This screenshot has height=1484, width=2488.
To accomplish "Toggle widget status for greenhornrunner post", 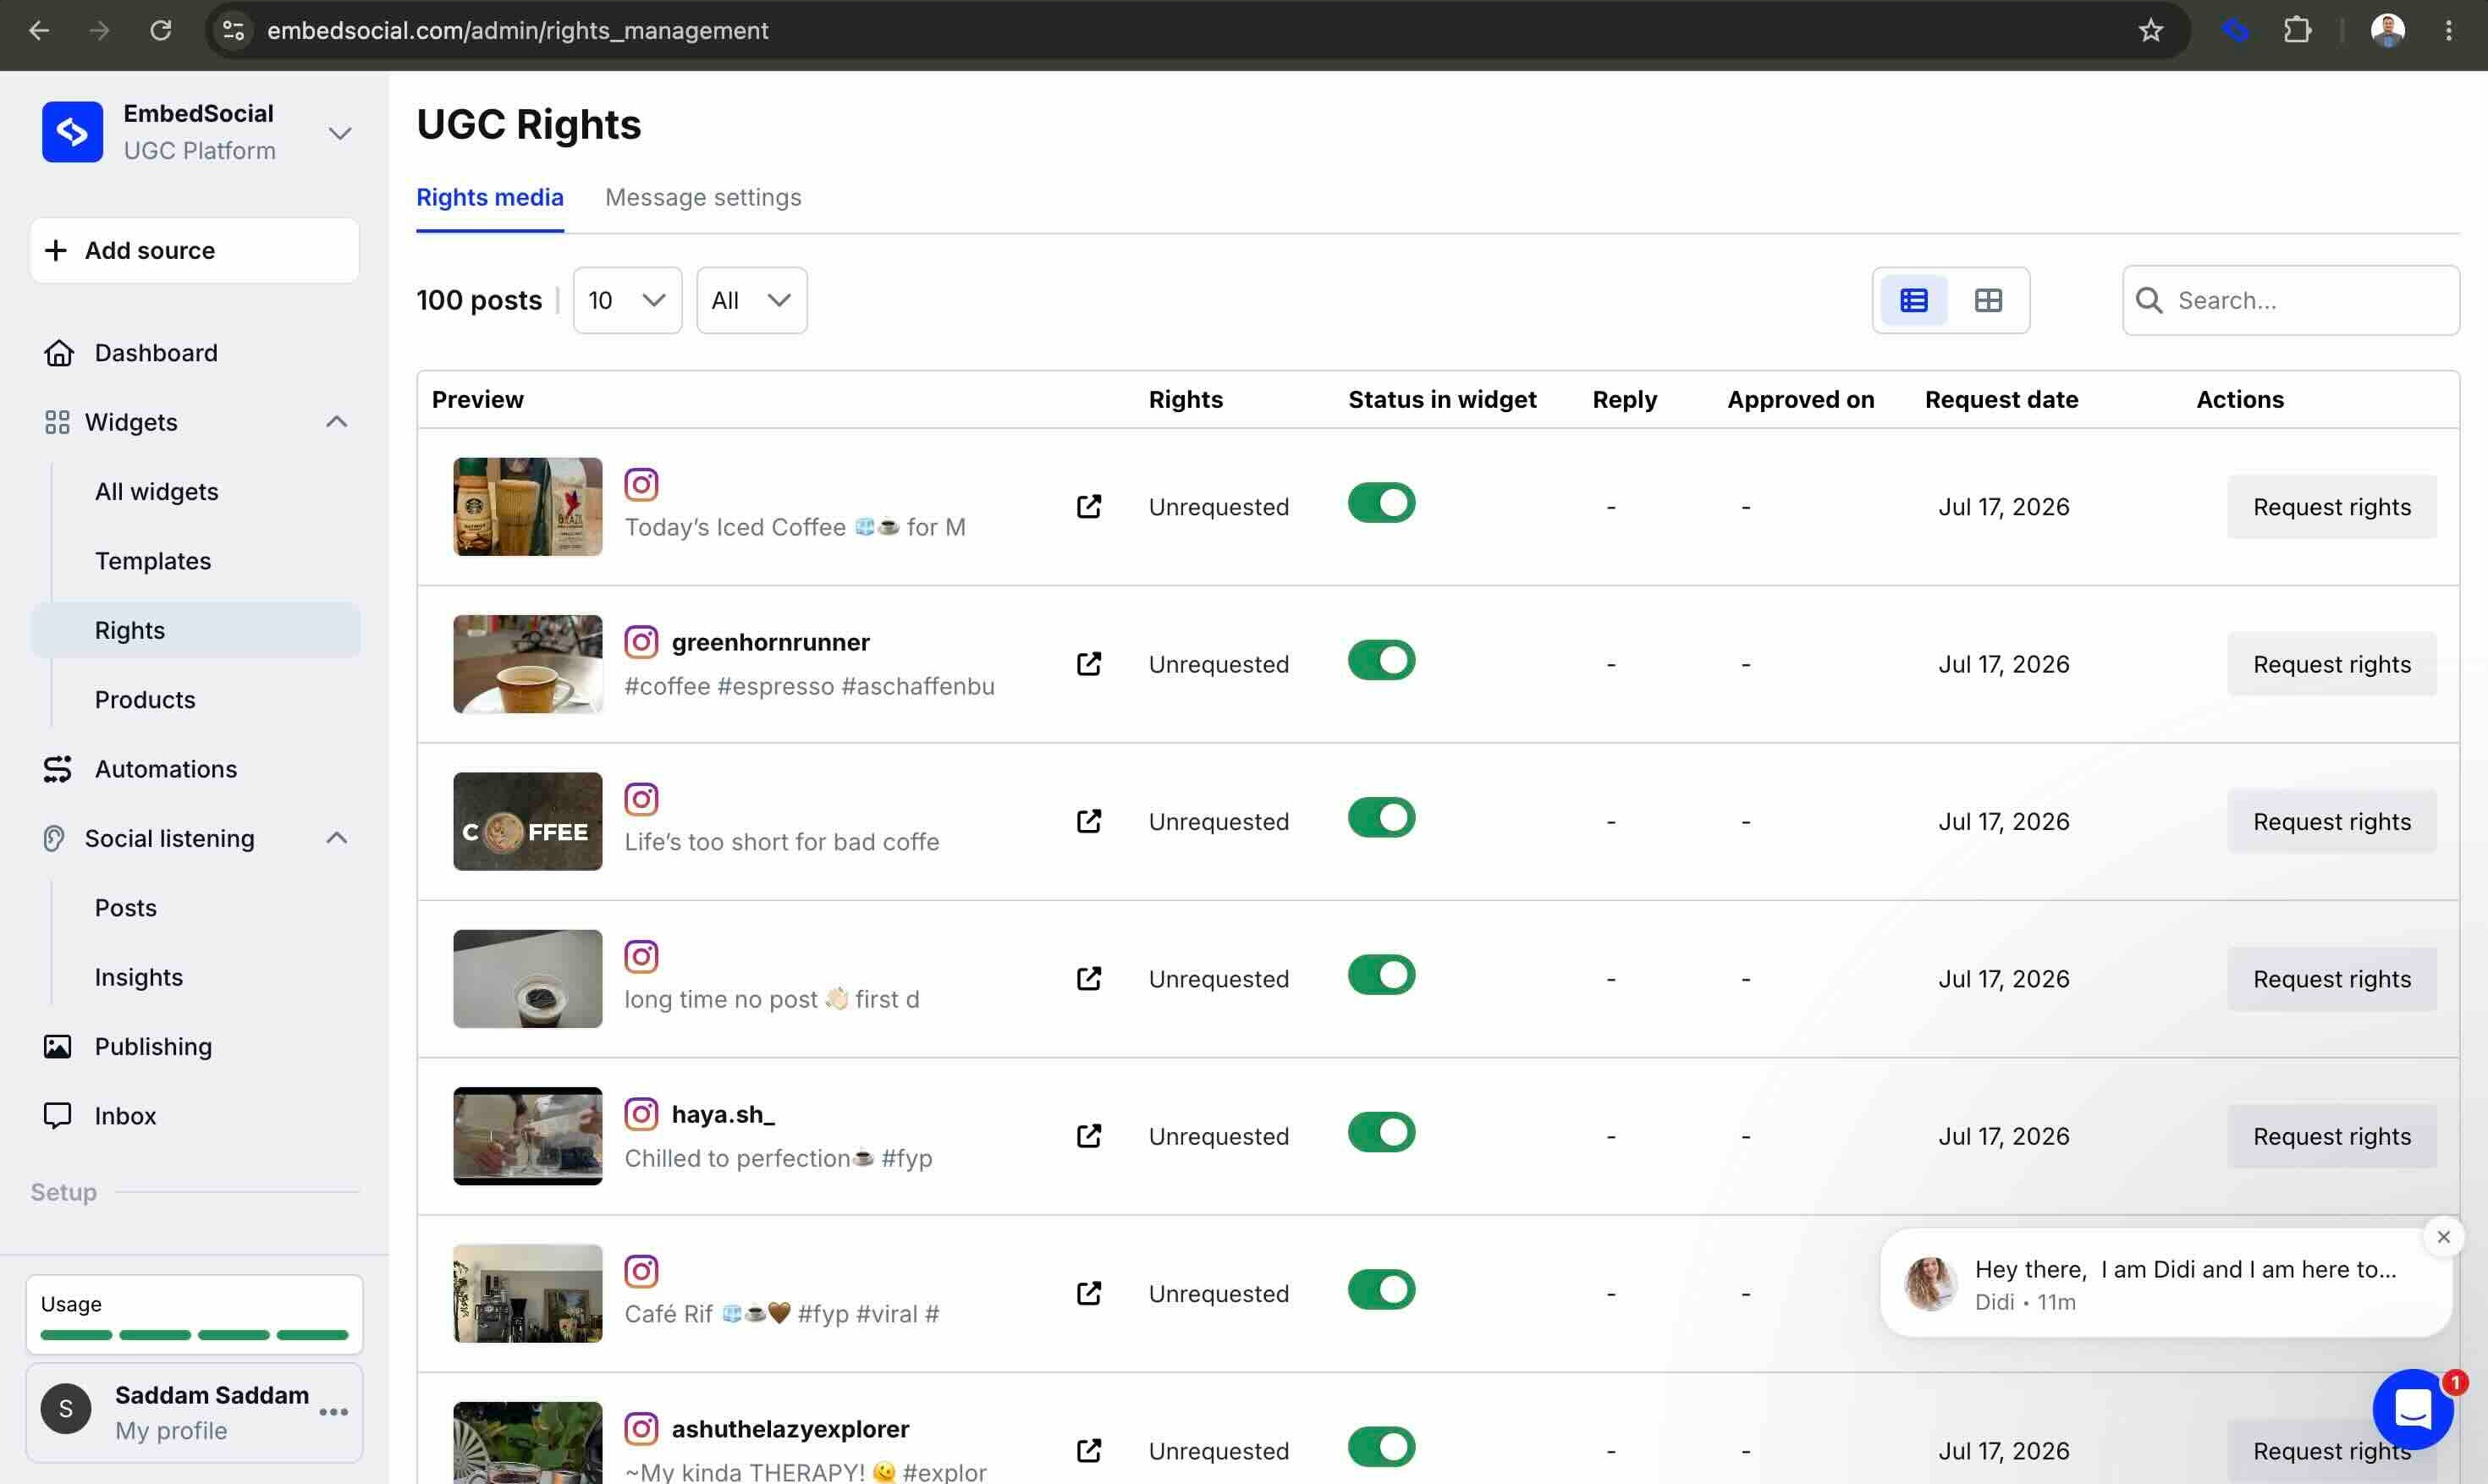I will [1381, 660].
